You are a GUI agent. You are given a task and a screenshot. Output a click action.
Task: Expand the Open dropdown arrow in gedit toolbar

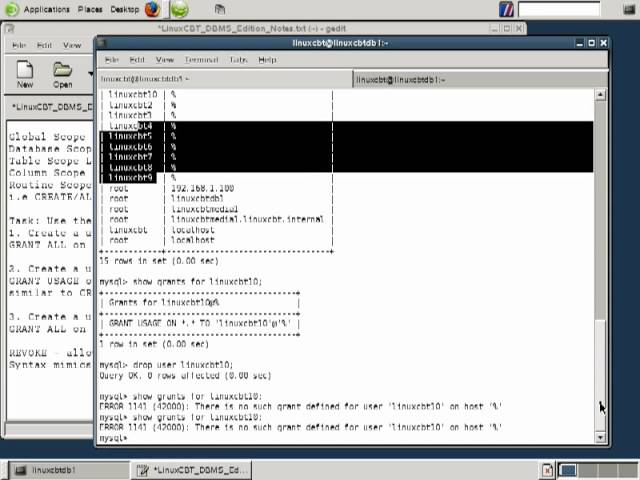pyautogui.click(x=90, y=73)
